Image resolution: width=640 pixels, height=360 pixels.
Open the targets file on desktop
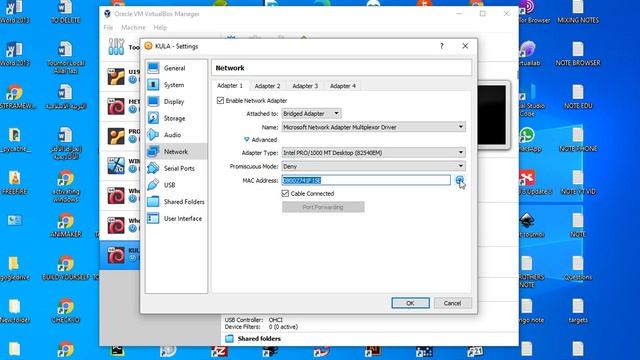578,311
